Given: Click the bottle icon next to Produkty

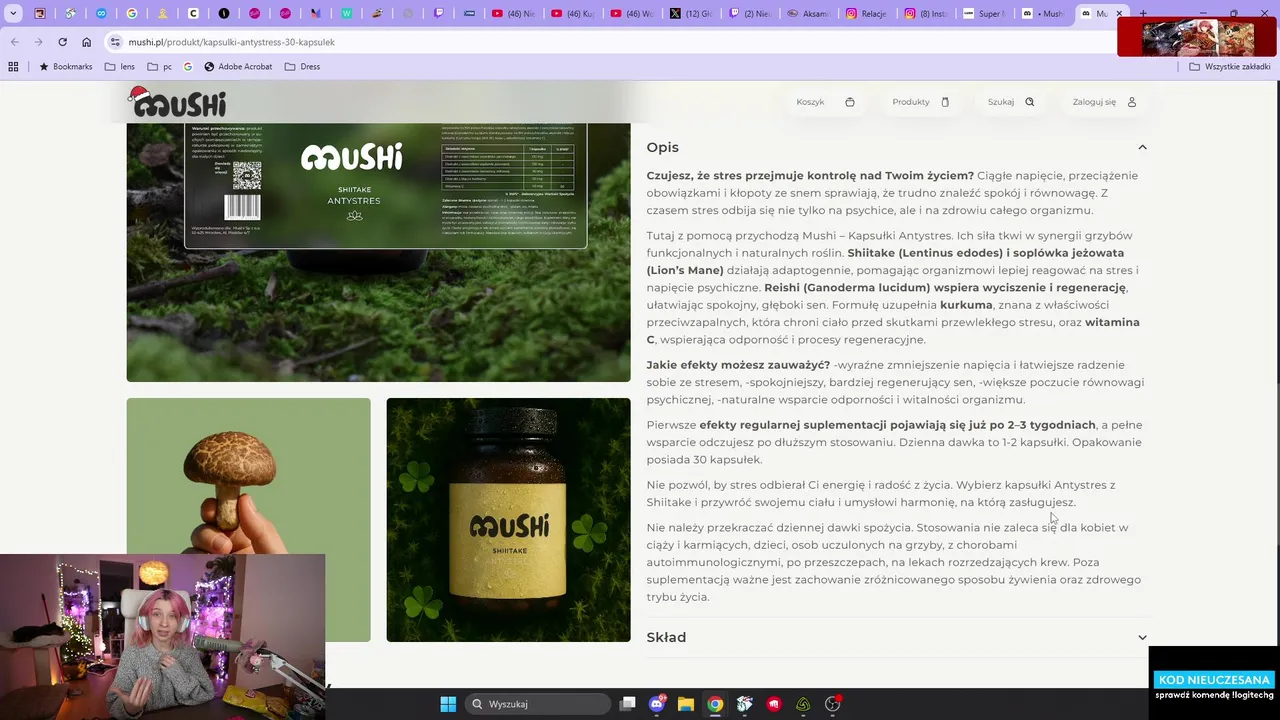Looking at the screenshot, I should [945, 102].
